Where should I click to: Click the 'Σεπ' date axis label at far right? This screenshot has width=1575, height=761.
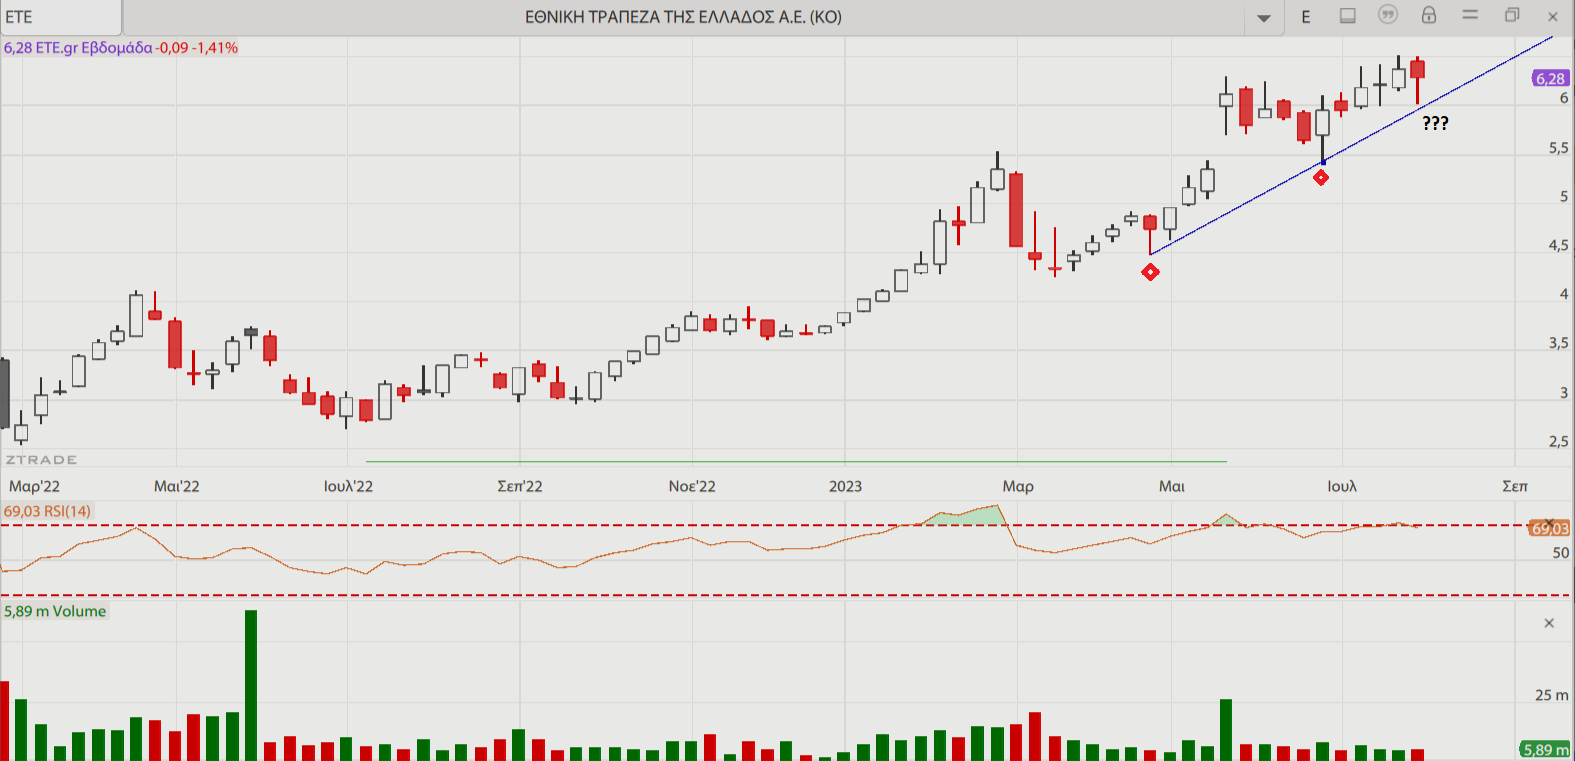coord(1515,486)
